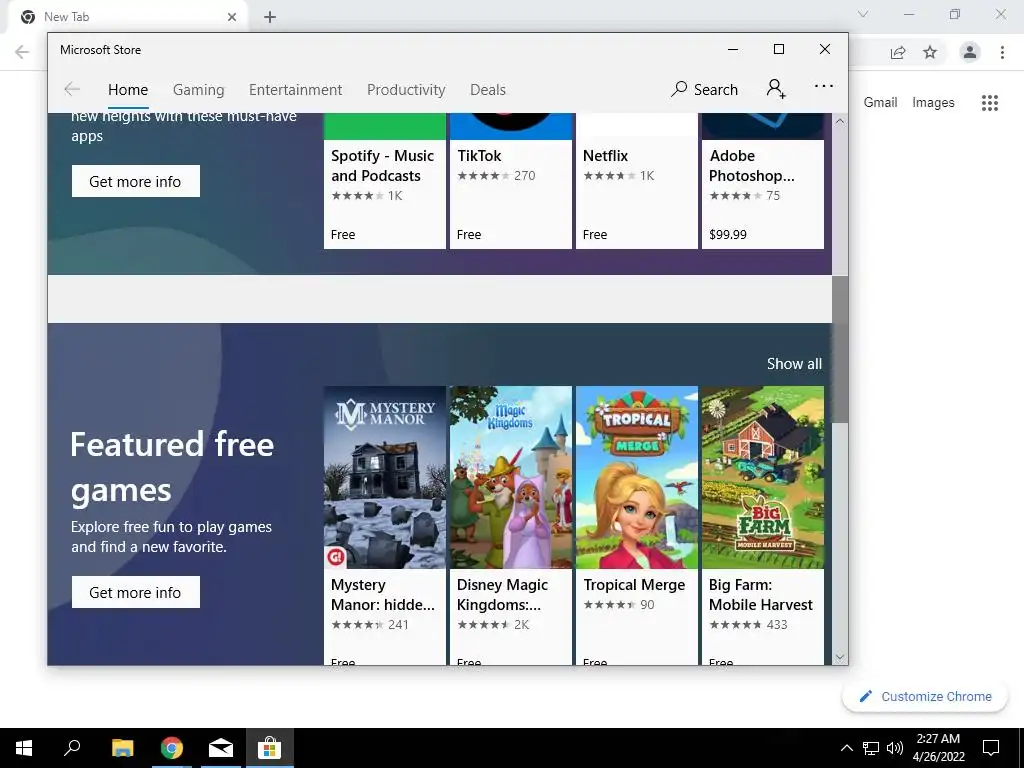Open Chrome three-dots menu
1024x768 pixels.
(x=1002, y=52)
